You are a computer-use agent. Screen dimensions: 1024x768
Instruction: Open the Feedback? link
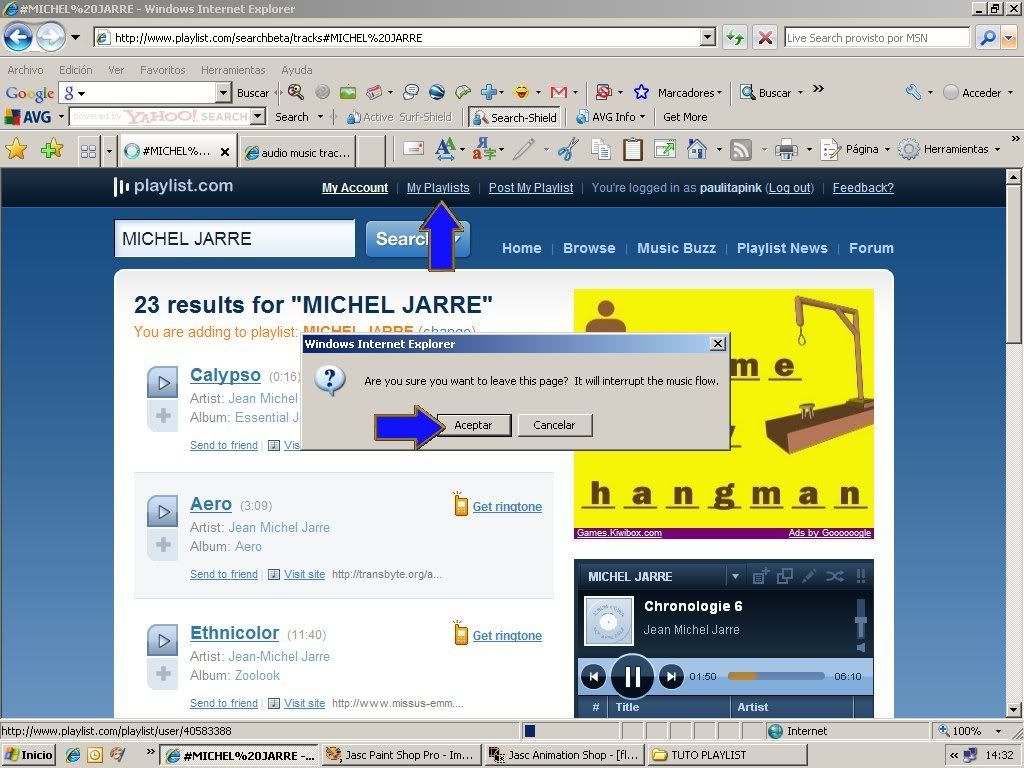(863, 188)
